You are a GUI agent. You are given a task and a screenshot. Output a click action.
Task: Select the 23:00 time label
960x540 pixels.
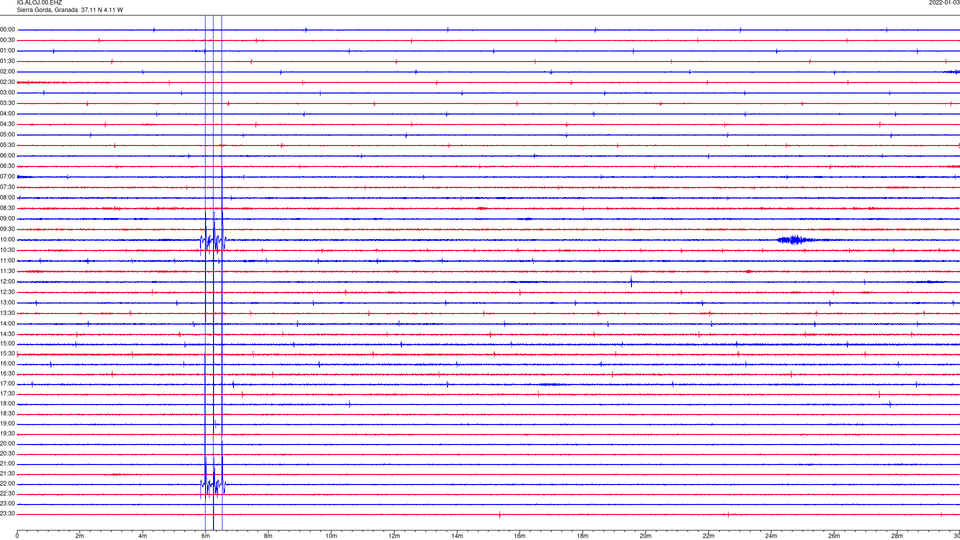click(8, 504)
